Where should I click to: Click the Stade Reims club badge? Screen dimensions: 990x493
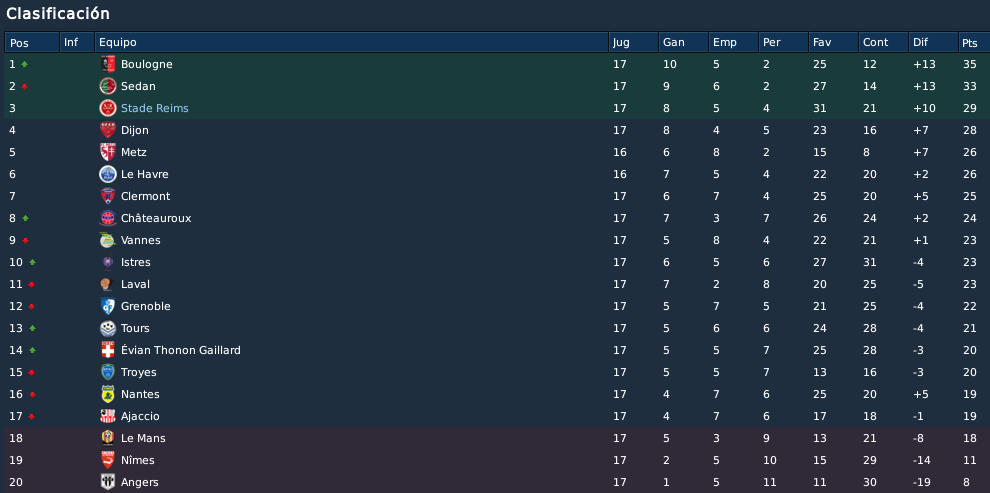pyautogui.click(x=108, y=109)
